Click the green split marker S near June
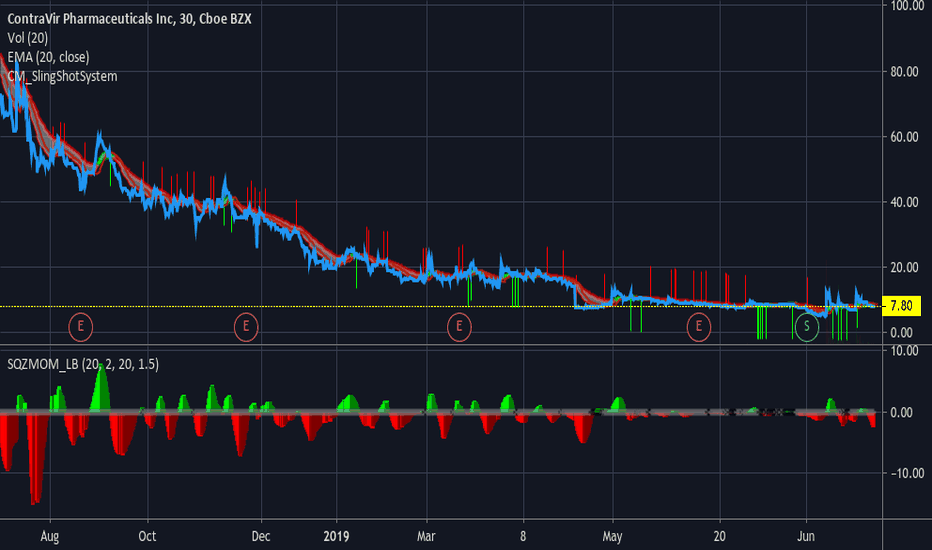Image resolution: width=932 pixels, height=550 pixels. point(807,326)
